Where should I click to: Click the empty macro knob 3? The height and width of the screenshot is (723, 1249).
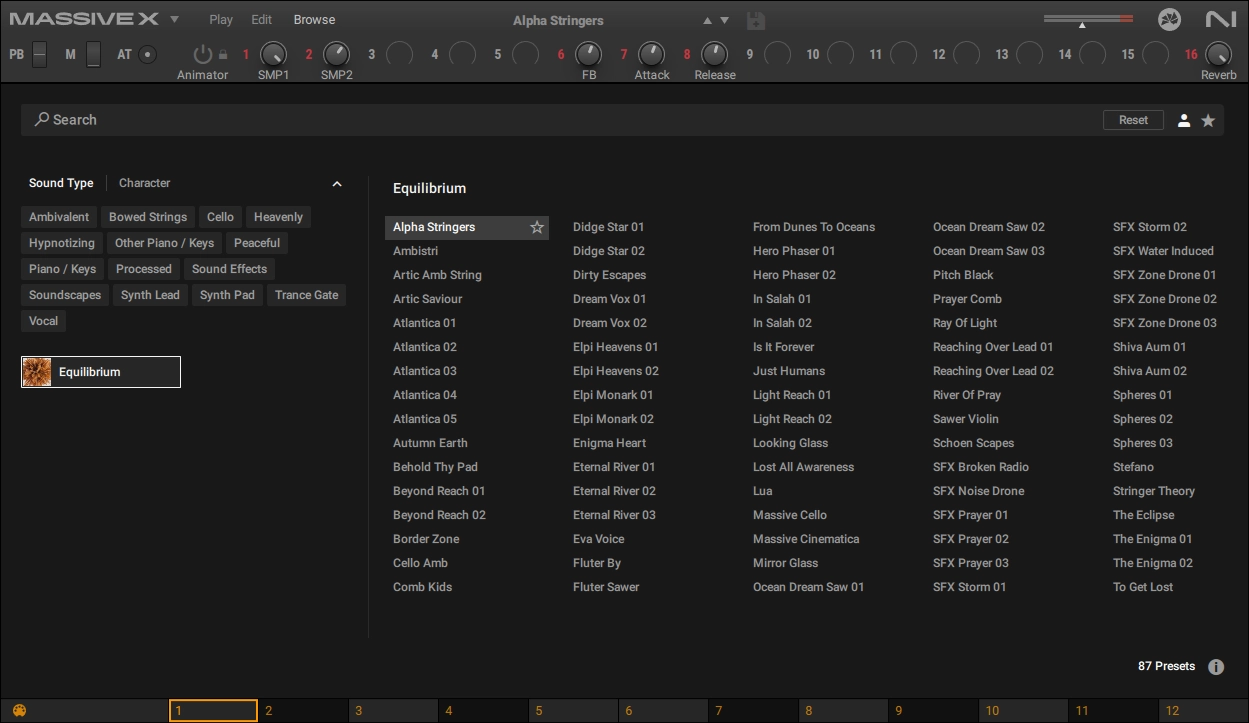(x=399, y=54)
